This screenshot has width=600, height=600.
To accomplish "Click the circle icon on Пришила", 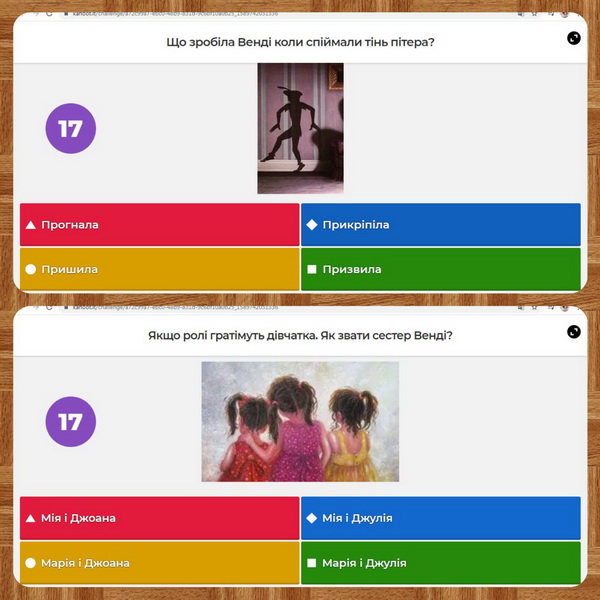I will point(31,269).
